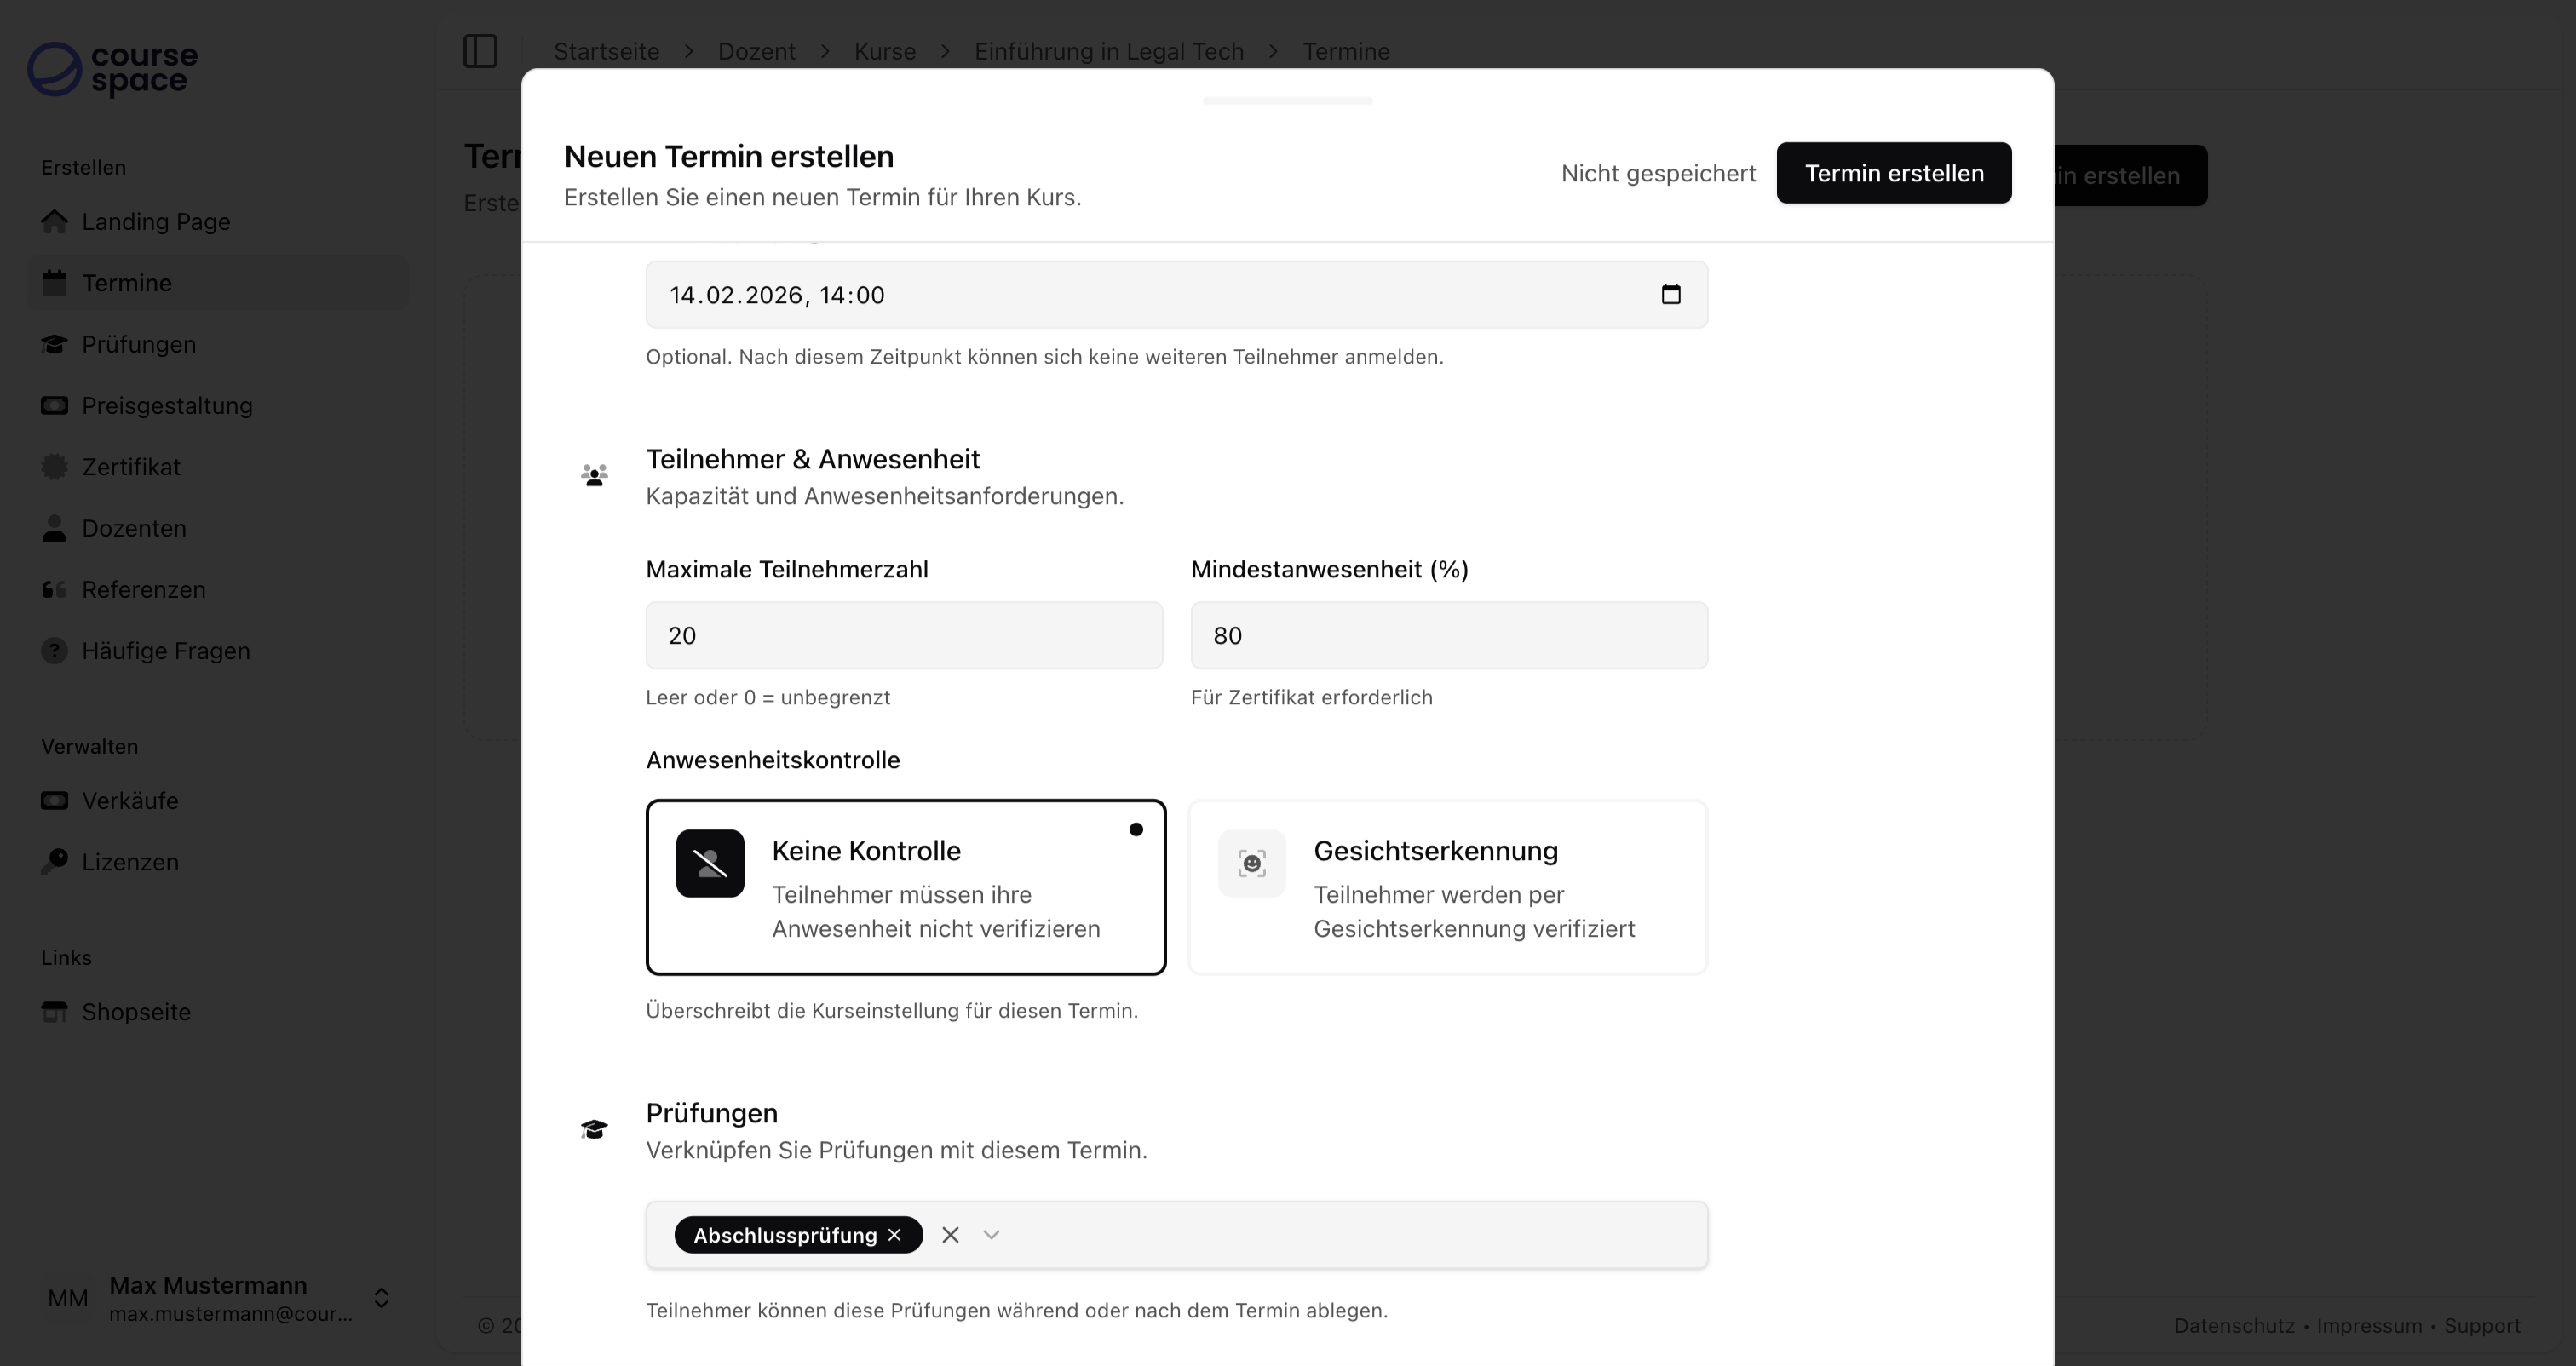Open the Datenschutz footer link
The width and height of the screenshot is (2576, 1366).
click(x=2234, y=1326)
